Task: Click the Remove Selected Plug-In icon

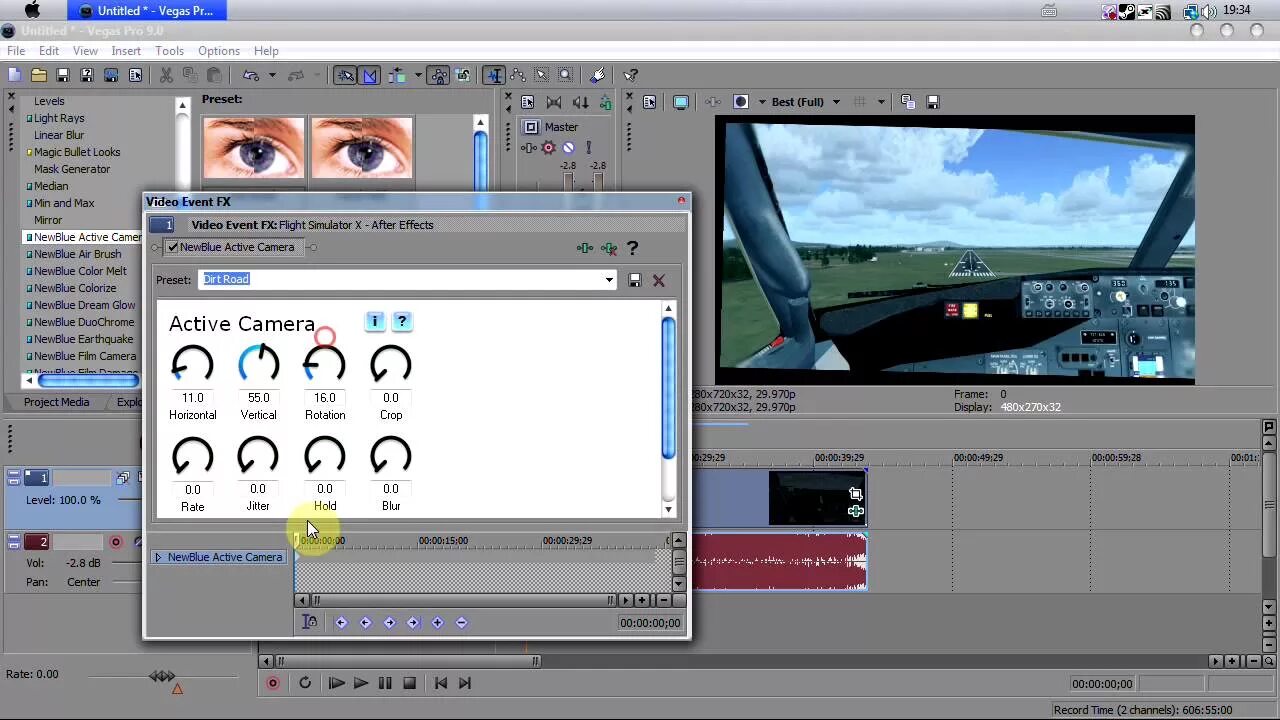Action: (x=609, y=248)
